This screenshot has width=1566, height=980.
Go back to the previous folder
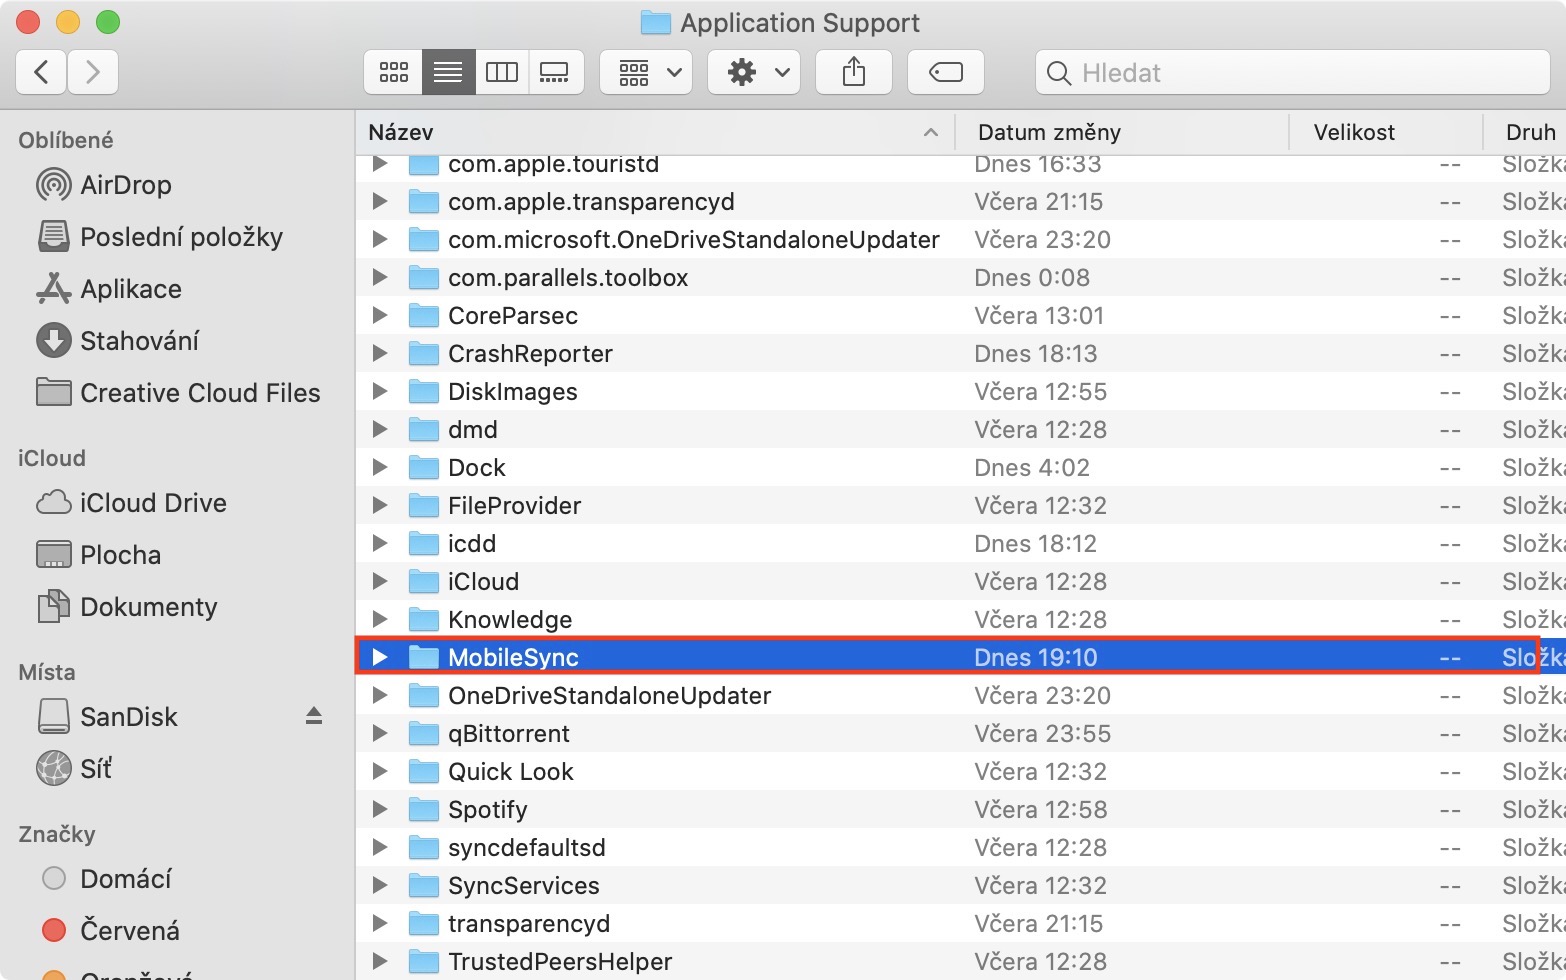(42, 72)
